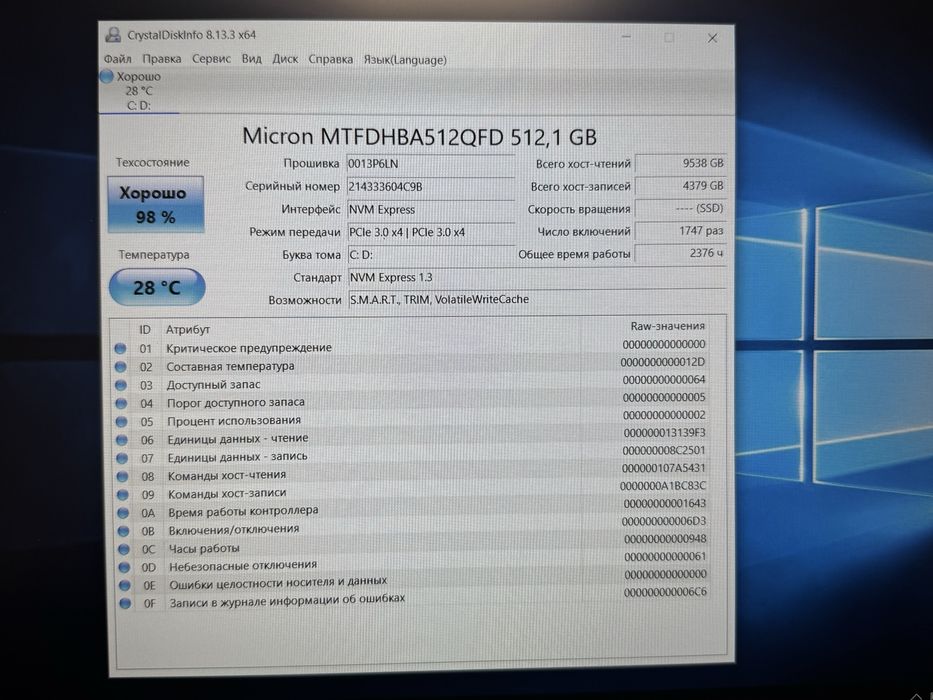This screenshot has height=700, width=933.
Task: Select attribute text Составная температура
Action: [x=230, y=366]
